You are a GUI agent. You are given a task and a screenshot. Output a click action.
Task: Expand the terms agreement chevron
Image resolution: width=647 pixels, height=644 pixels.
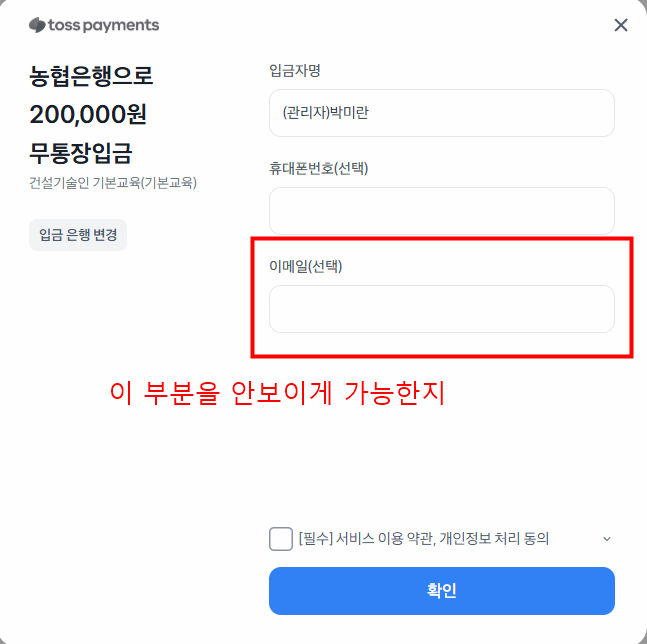[x=606, y=539]
